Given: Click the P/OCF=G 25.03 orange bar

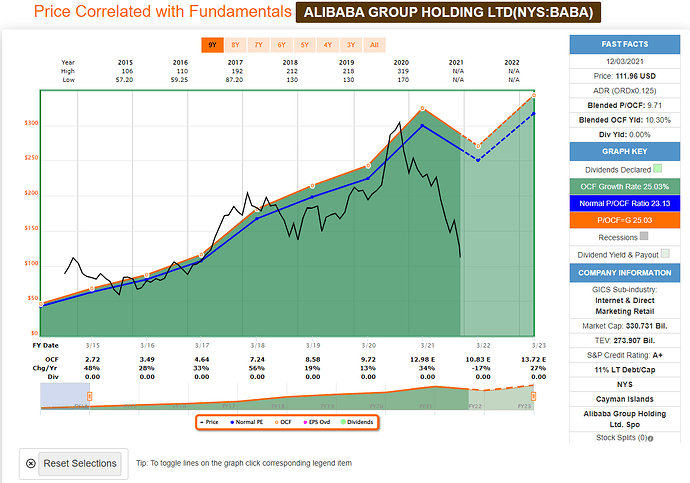Looking at the screenshot, I should [624, 220].
